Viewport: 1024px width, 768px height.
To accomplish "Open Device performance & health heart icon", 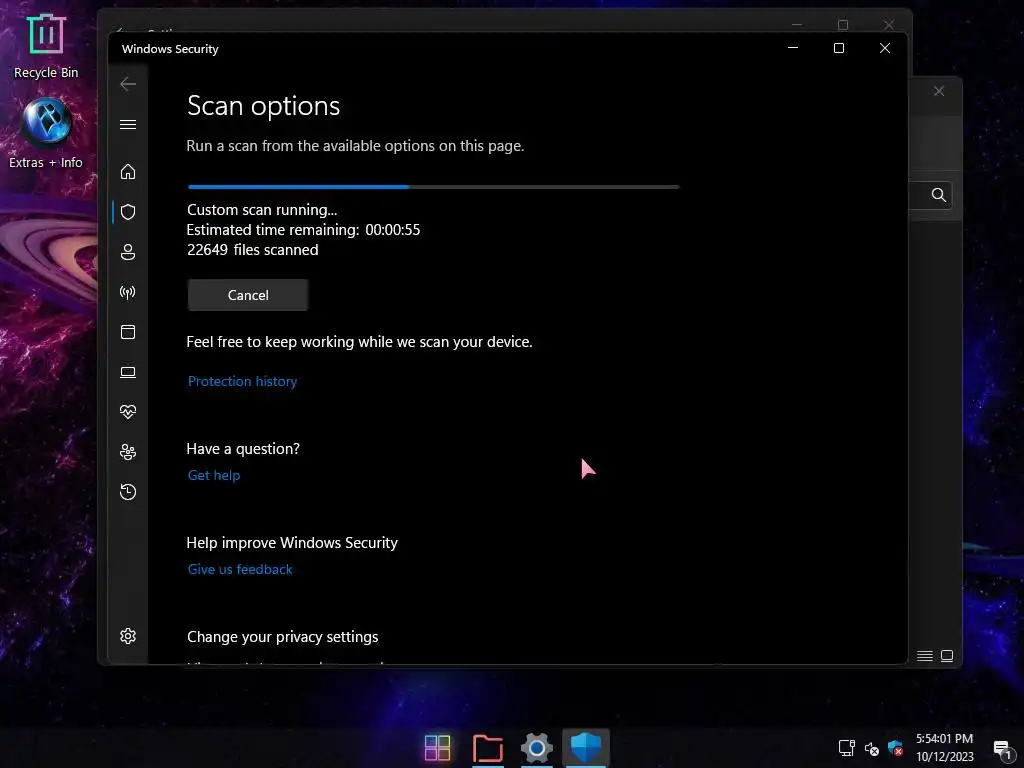I will tap(128, 412).
